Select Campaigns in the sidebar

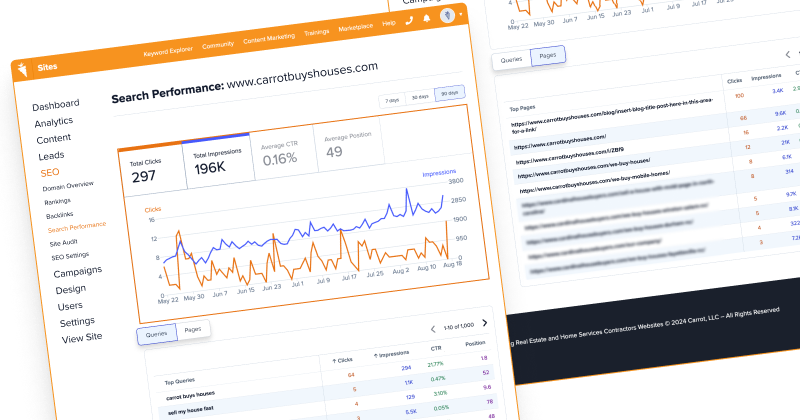pos(78,272)
